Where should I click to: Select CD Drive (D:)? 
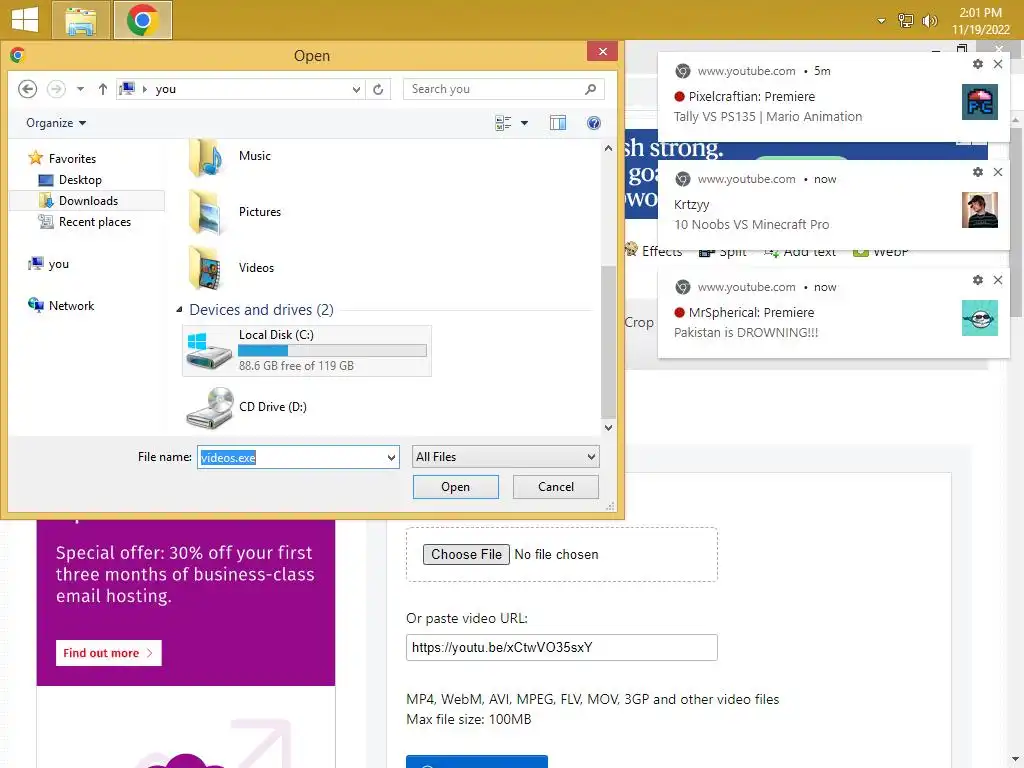pyautogui.click(x=247, y=408)
